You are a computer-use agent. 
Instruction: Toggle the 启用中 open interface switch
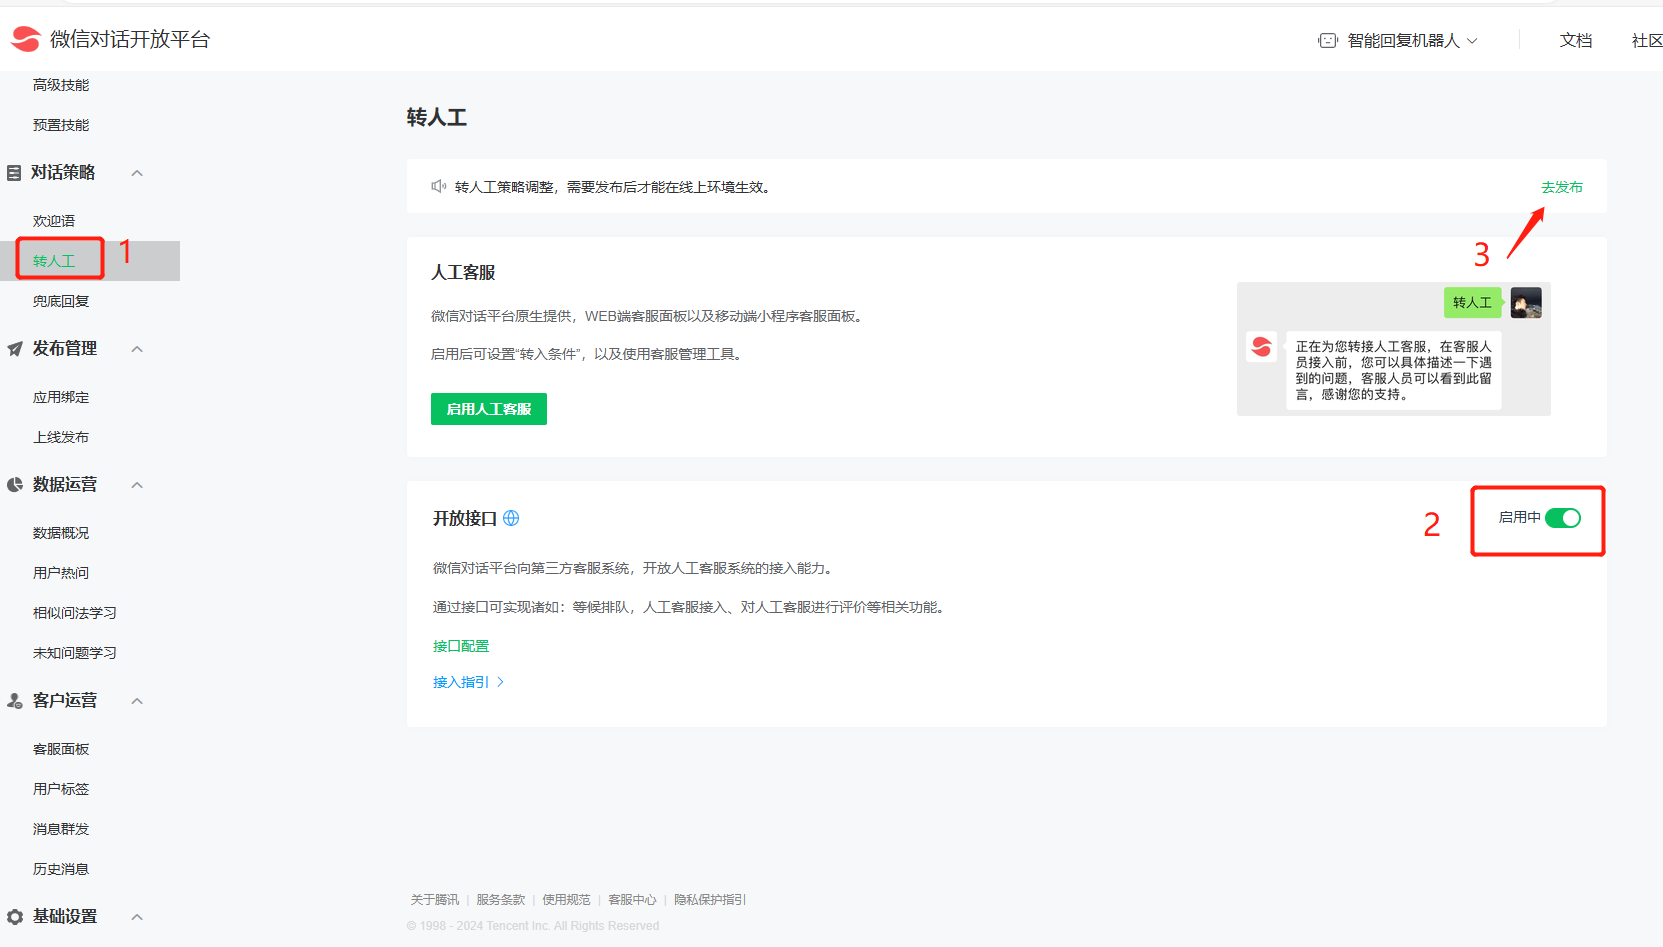point(1562,518)
